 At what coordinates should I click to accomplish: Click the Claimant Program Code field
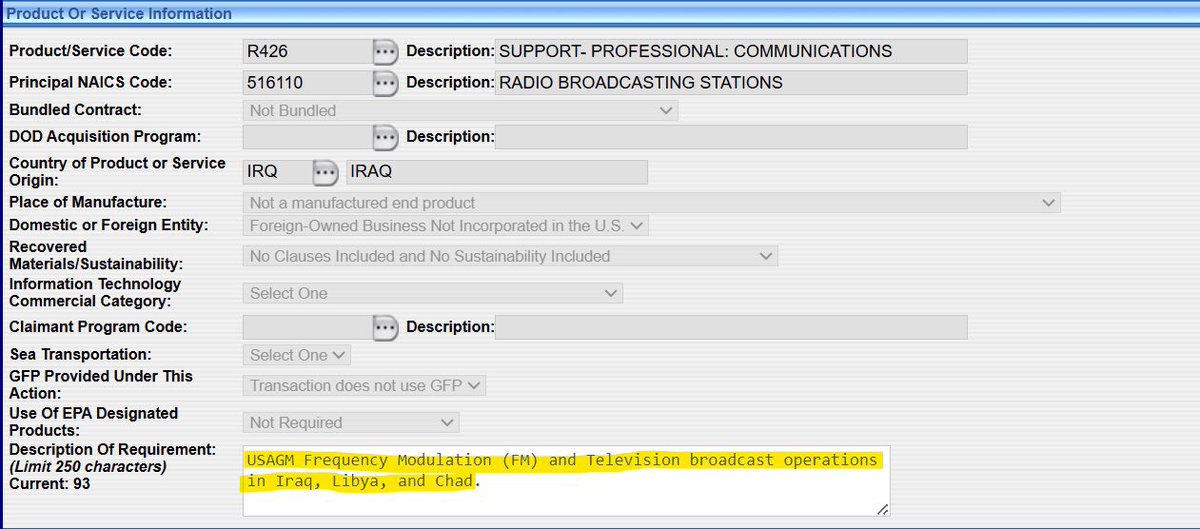tap(308, 327)
